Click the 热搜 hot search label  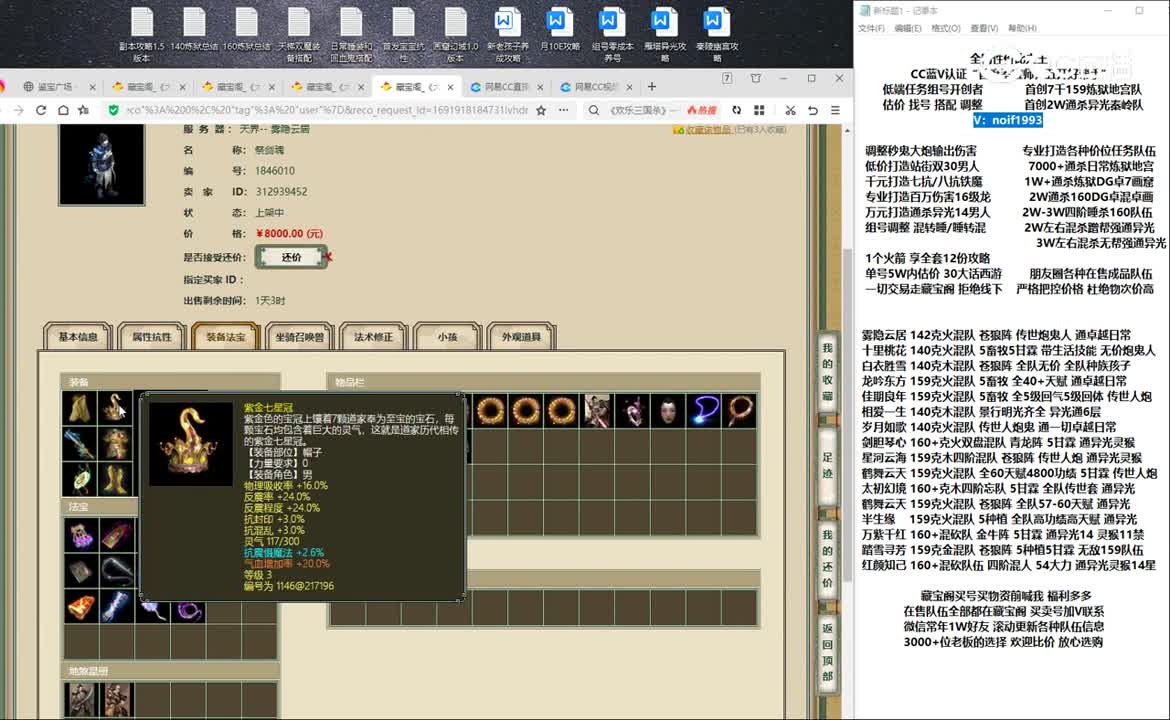pos(702,110)
